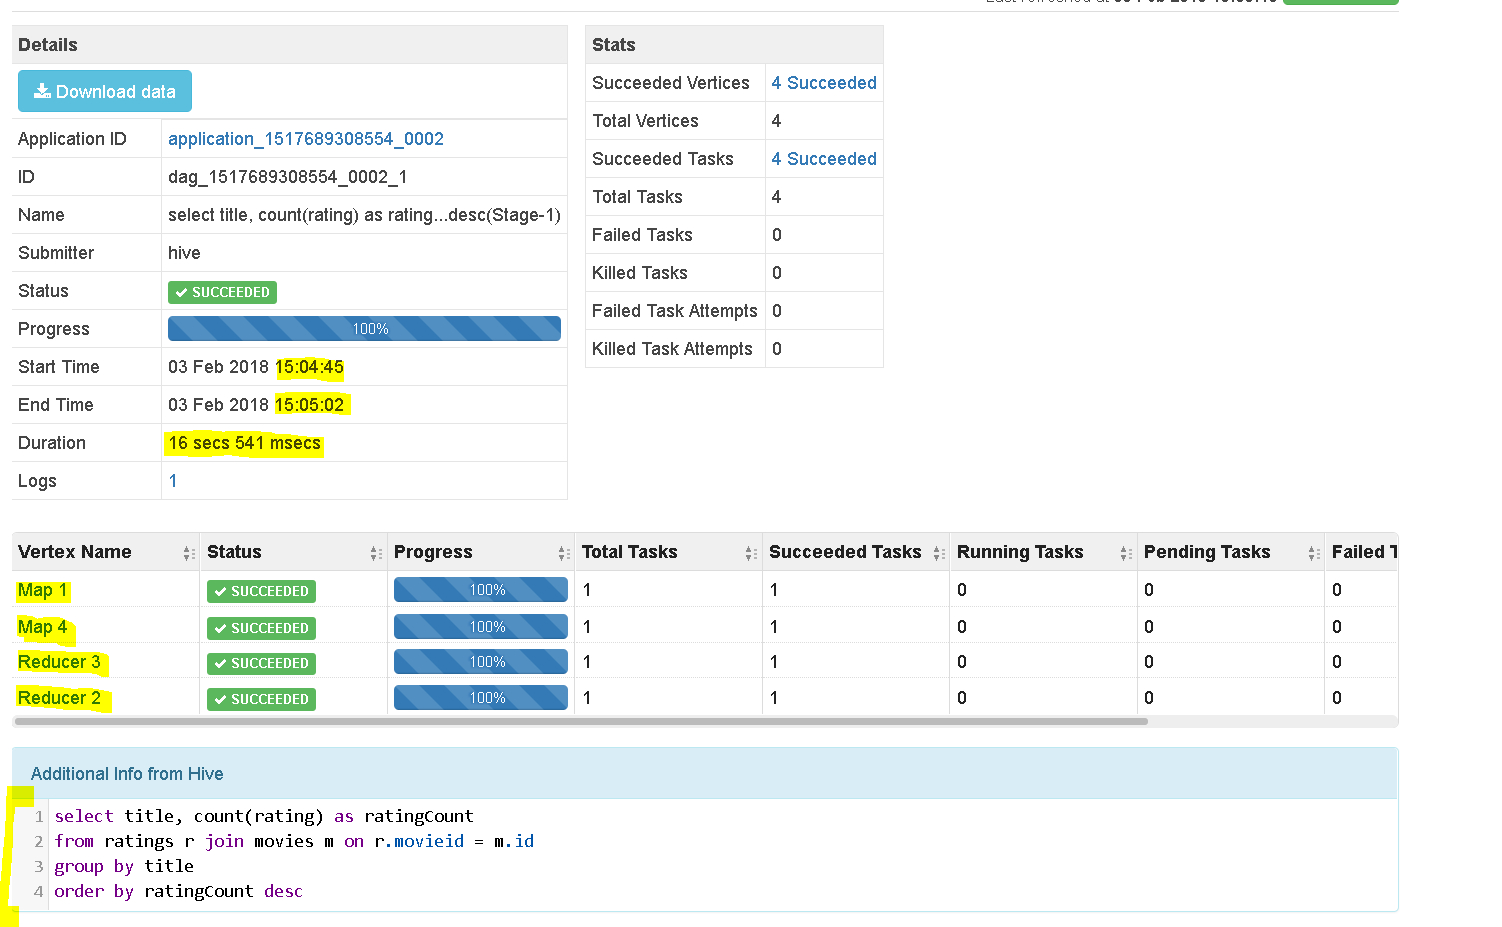Click query line 'group by title'
Screen dimensions: 1502x927
124,866
